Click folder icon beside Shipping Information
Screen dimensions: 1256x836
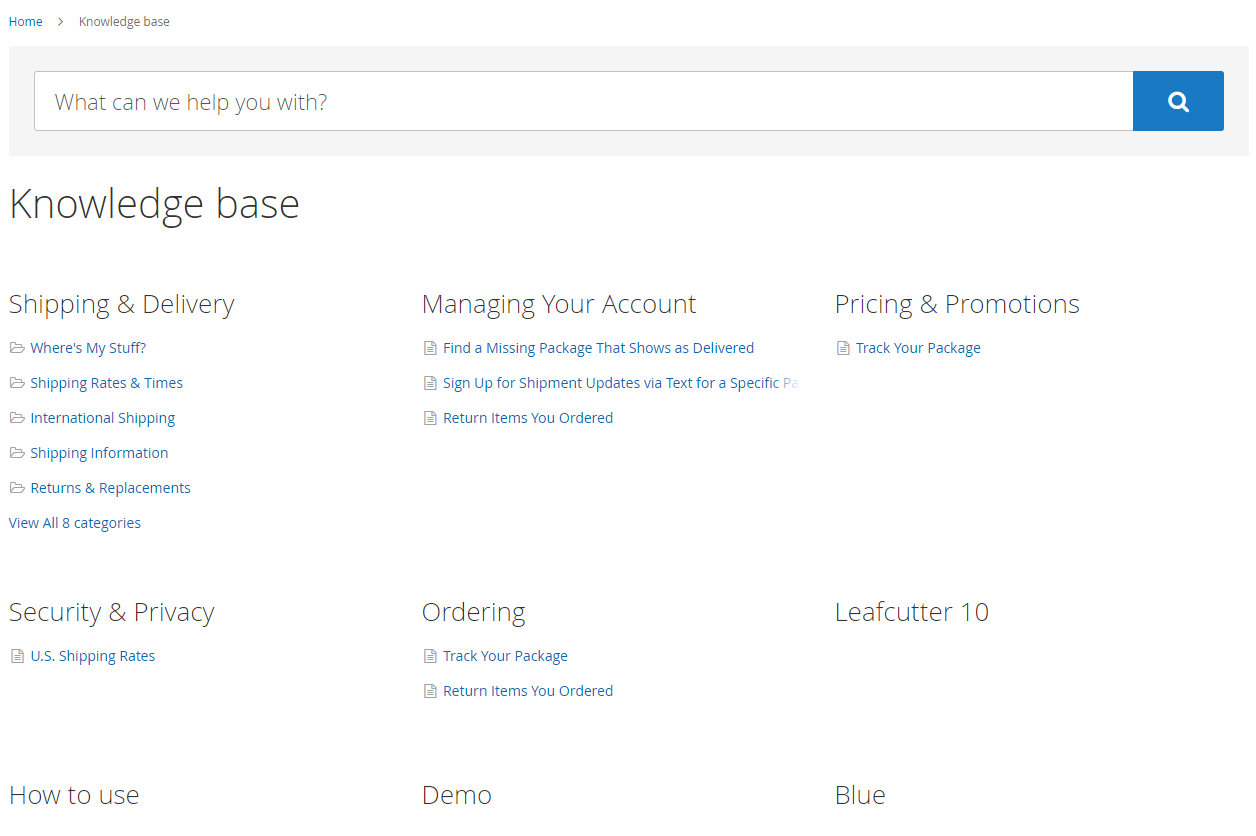click(17, 453)
